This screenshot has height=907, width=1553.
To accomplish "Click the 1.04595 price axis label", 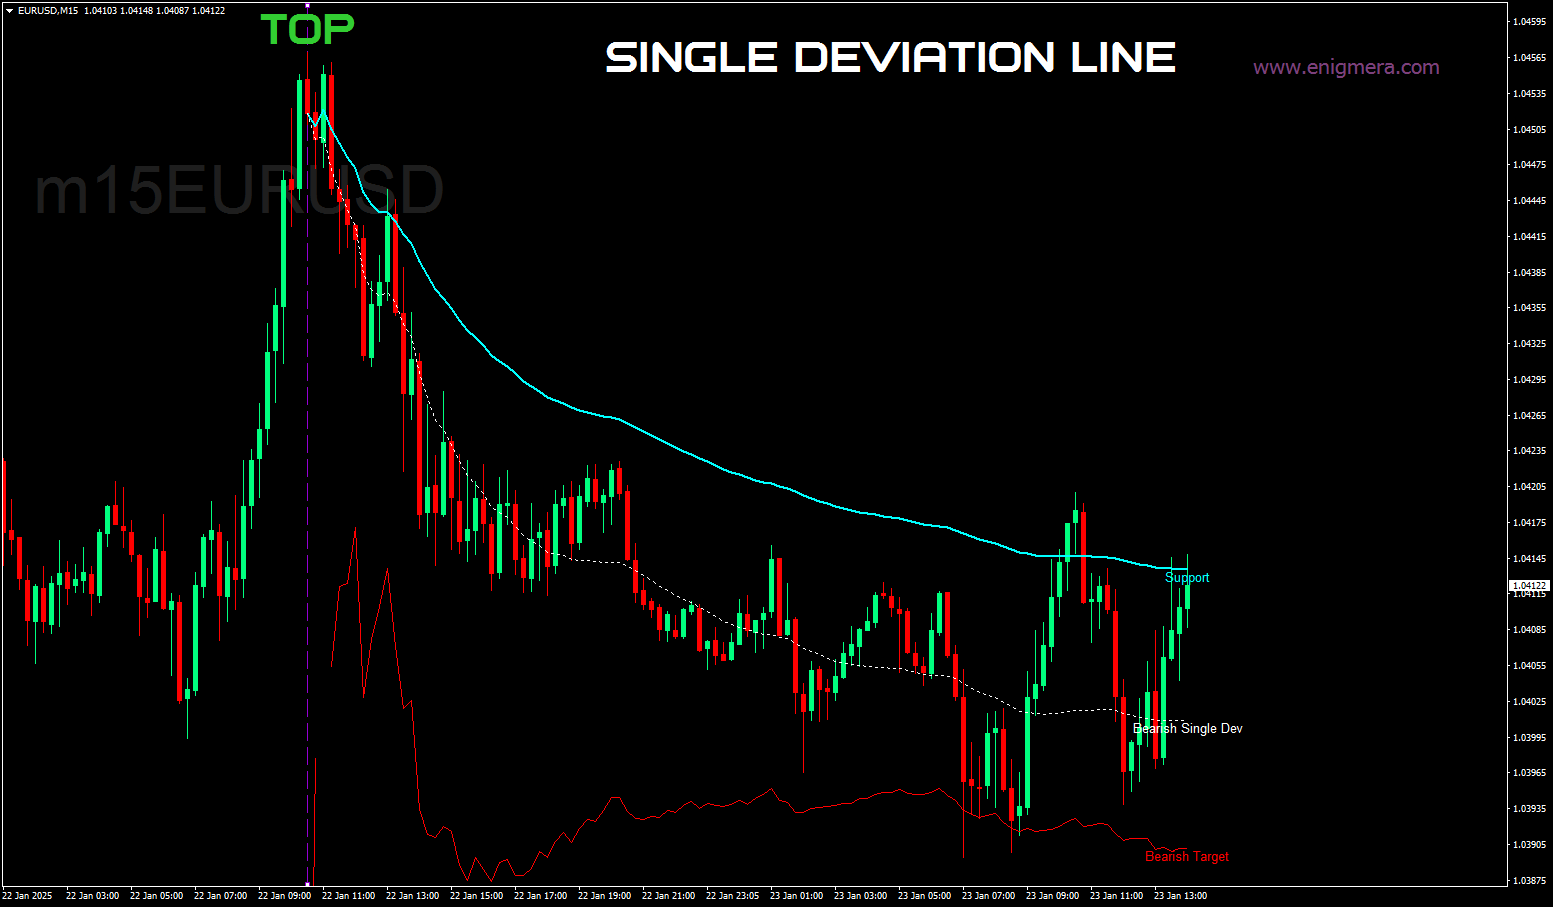I will pos(1530,22).
